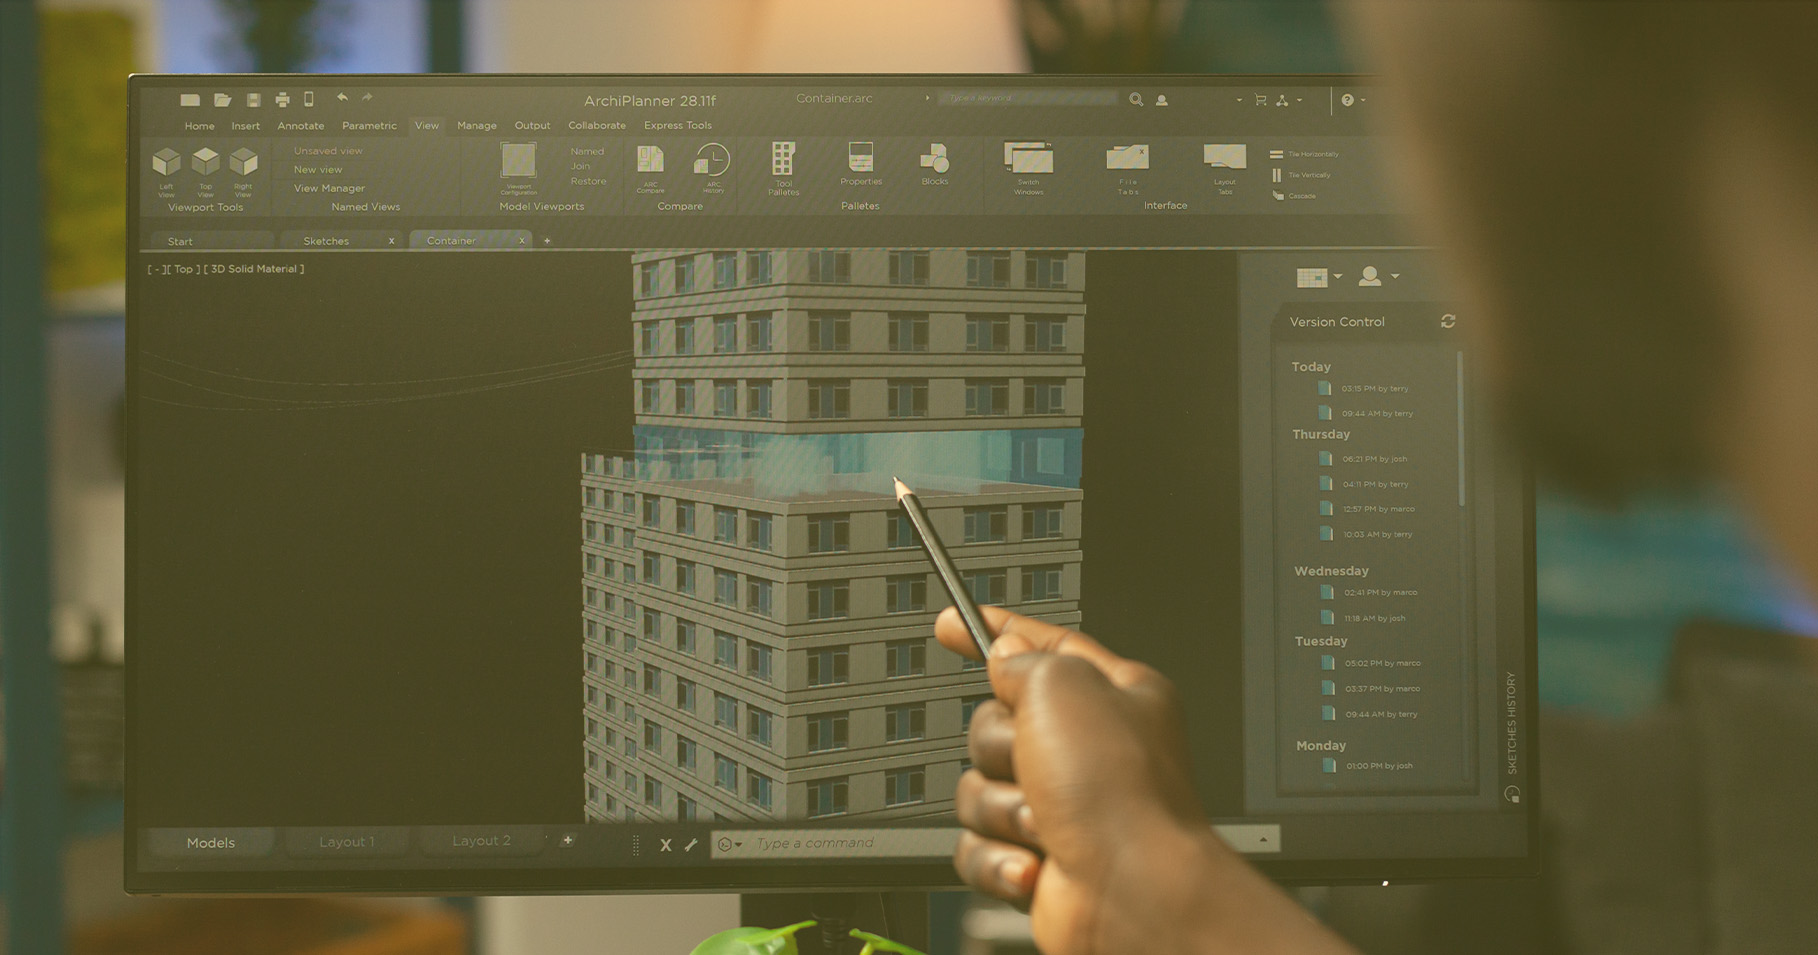Select the View ribbon tab
This screenshot has height=955, width=1818.
[x=427, y=126]
